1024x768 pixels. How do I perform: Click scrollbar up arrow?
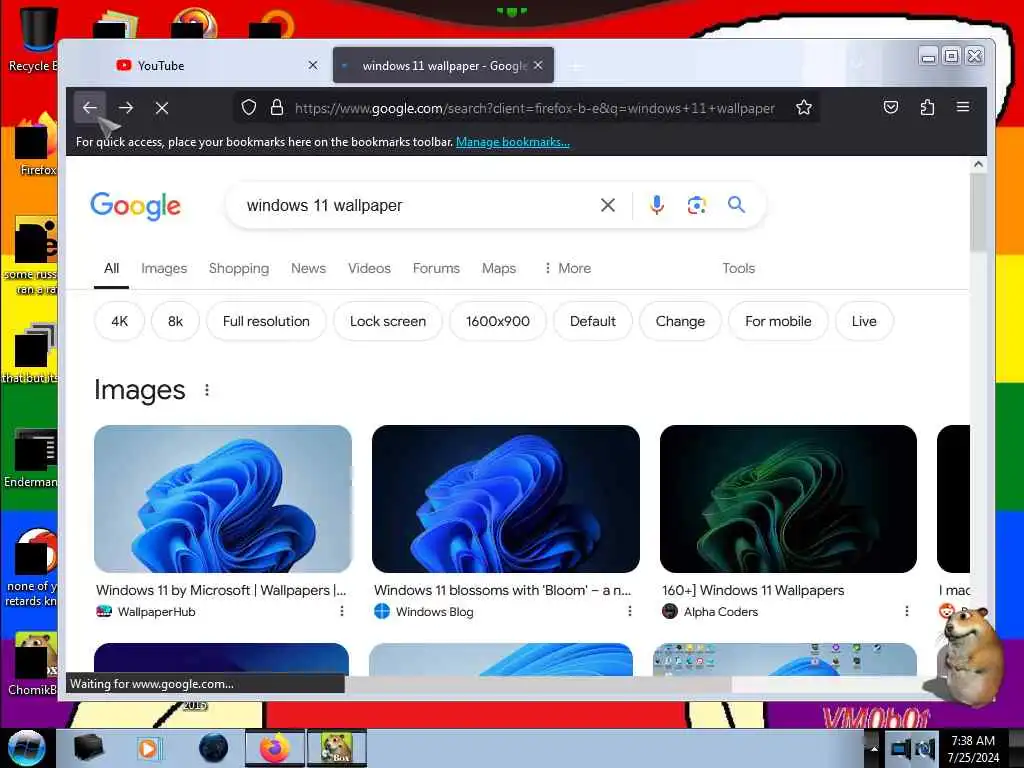pyautogui.click(x=978, y=164)
